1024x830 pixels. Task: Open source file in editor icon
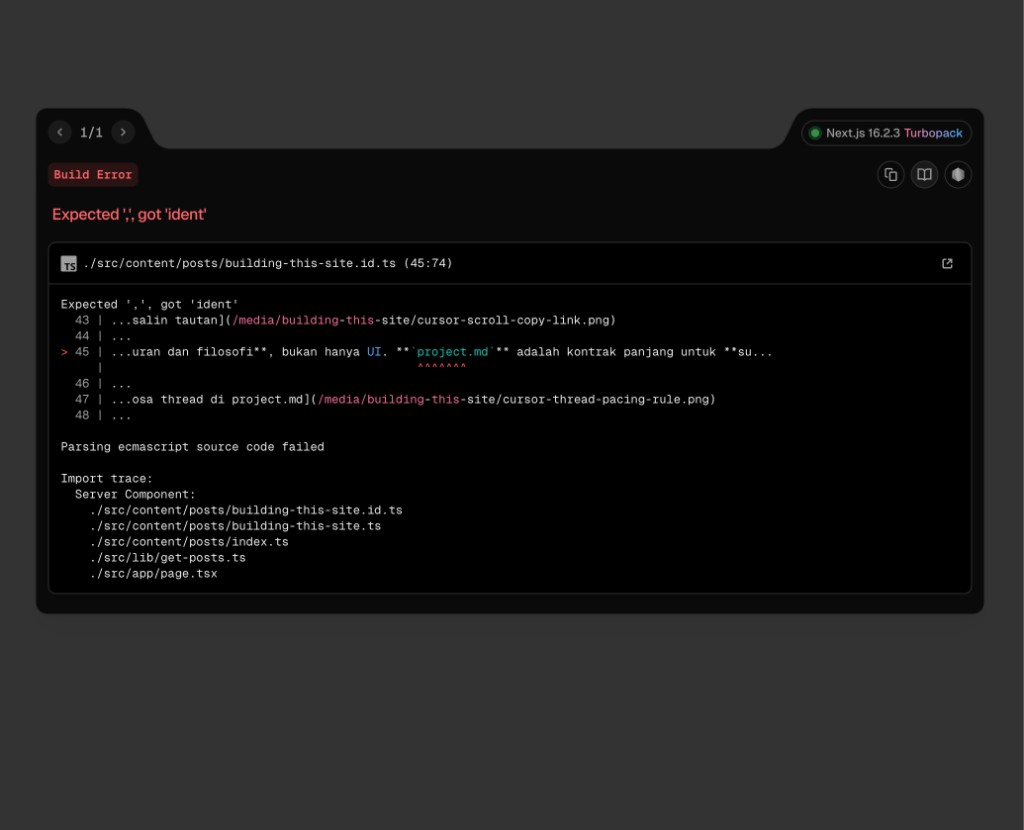(x=947, y=264)
